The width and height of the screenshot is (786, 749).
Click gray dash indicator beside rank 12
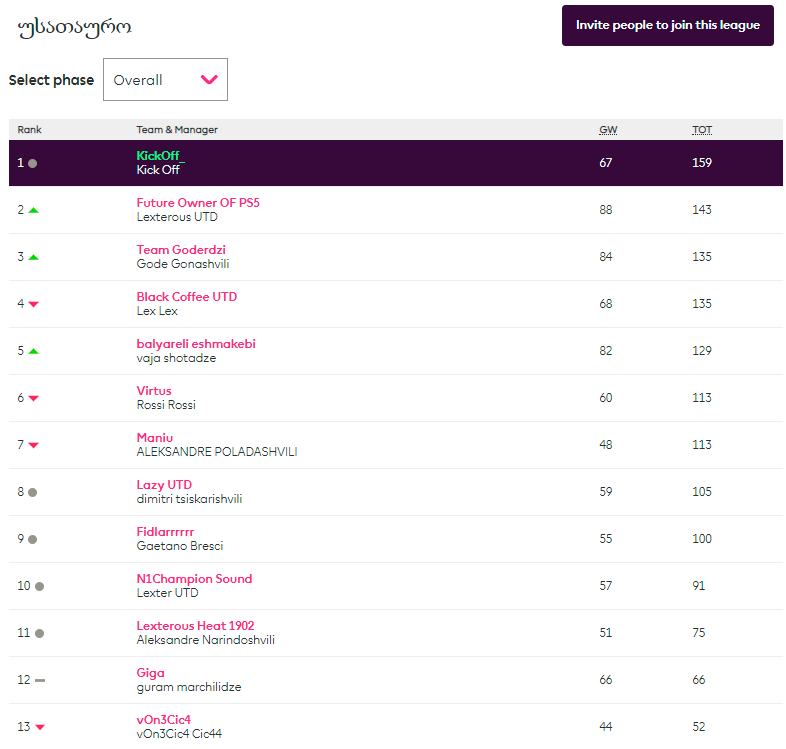click(40, 680)
